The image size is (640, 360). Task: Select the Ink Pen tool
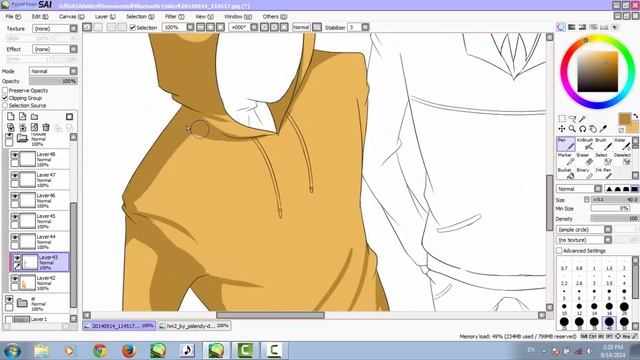[x=603, y=174]
